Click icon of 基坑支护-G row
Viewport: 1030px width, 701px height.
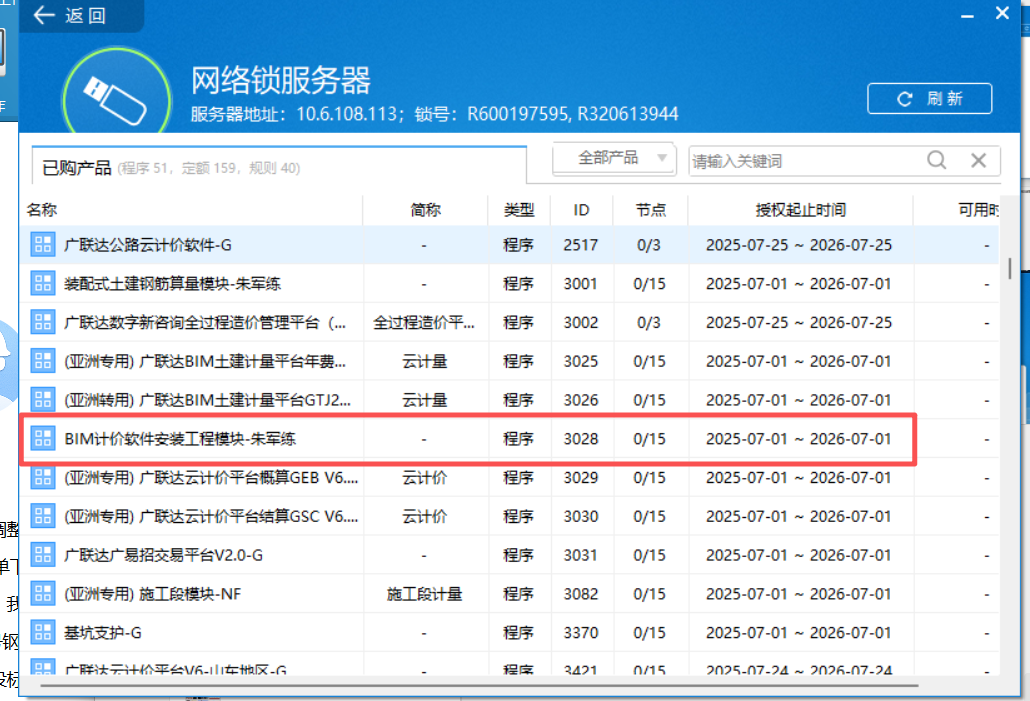coord(43,632)
